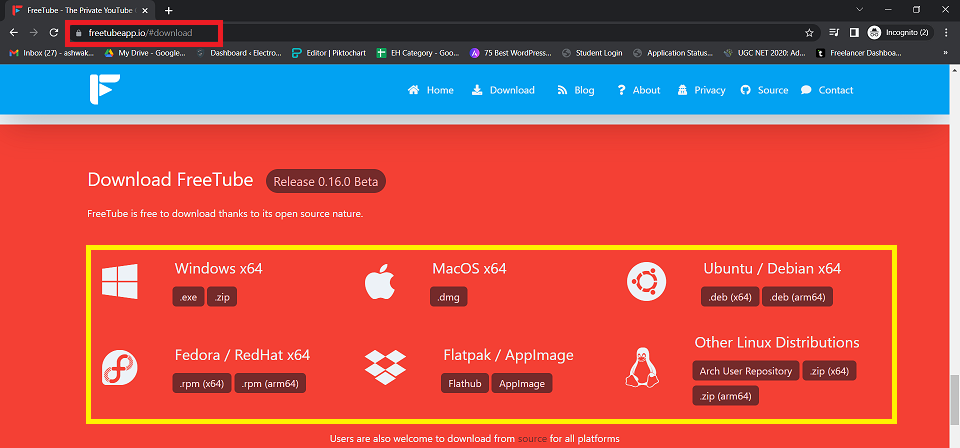Open the My Drive - Google bookmark
This screenshot has width=960, height=448.
point(145,53)
